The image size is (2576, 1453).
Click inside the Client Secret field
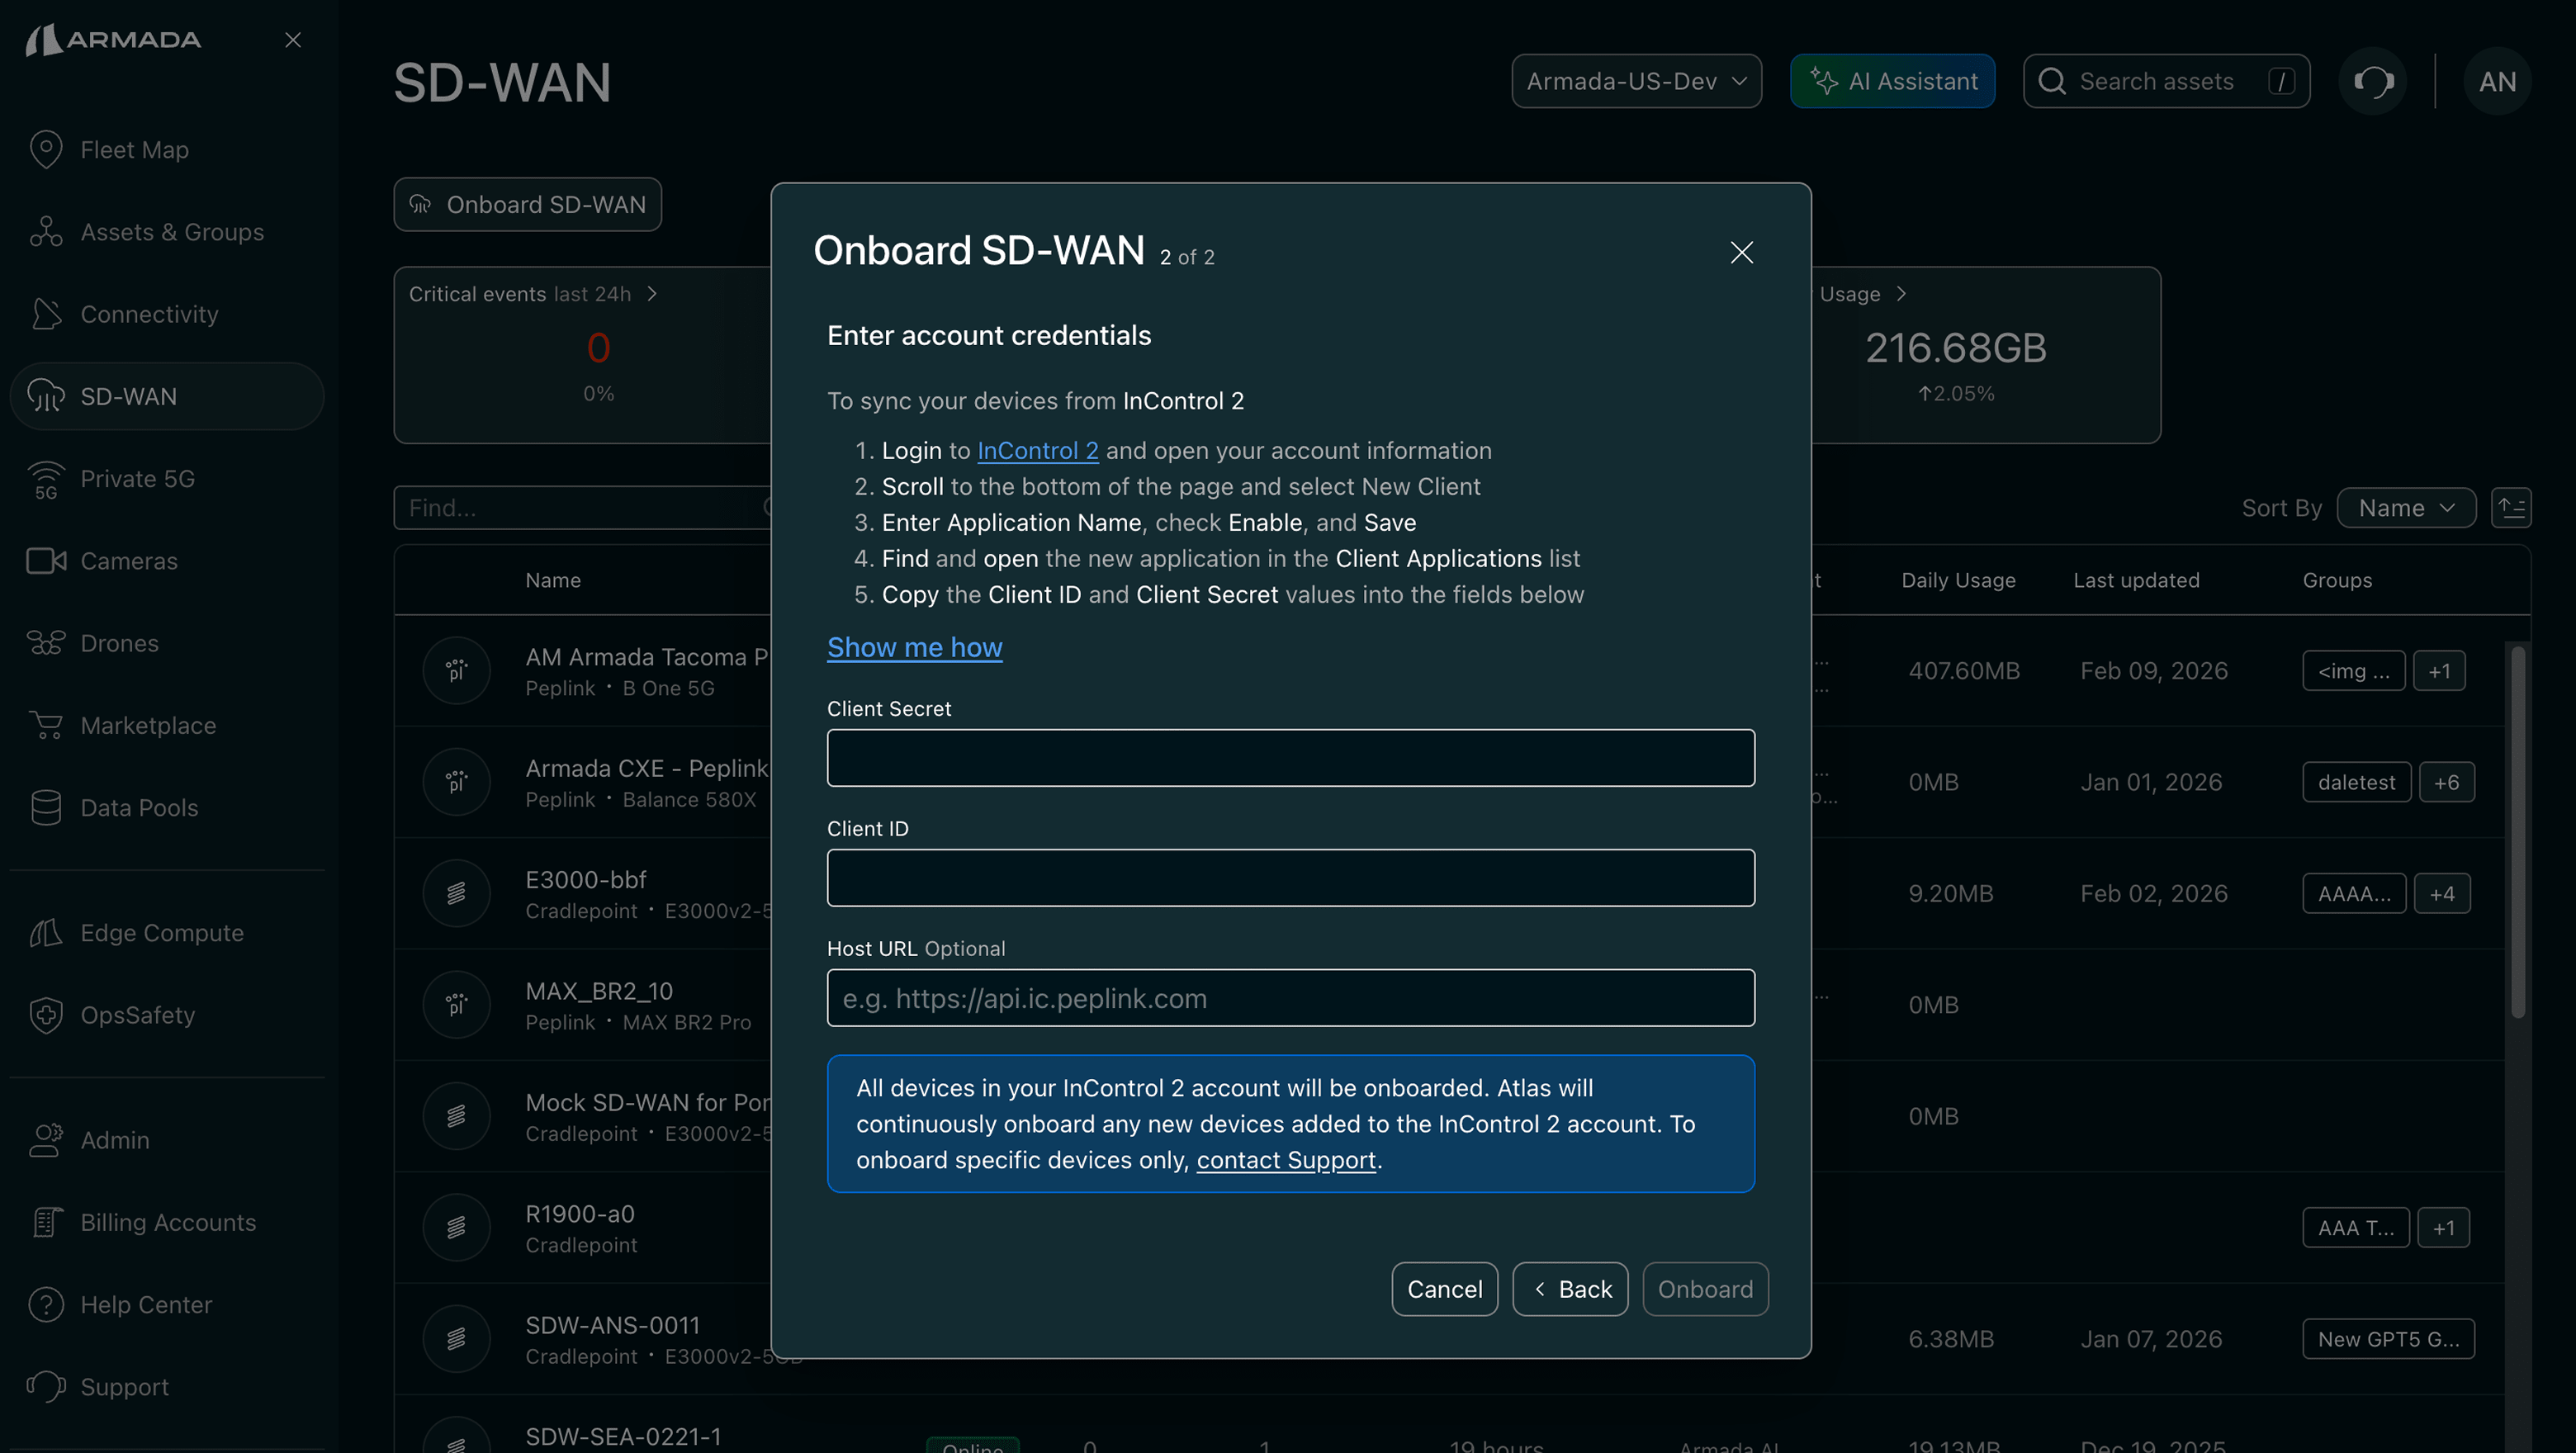coord(1290,758)
